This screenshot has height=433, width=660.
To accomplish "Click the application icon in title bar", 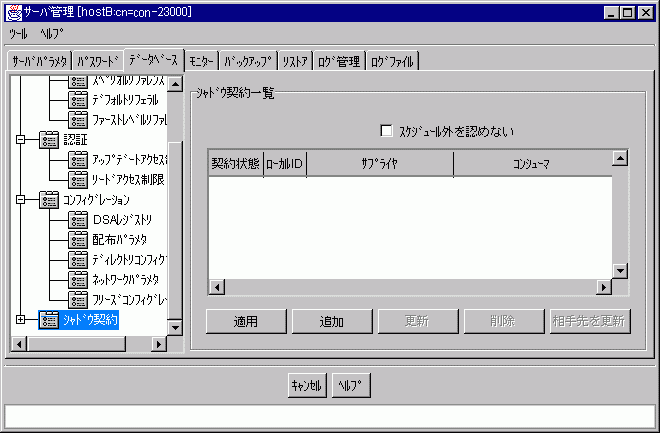I will coord(13,12).
